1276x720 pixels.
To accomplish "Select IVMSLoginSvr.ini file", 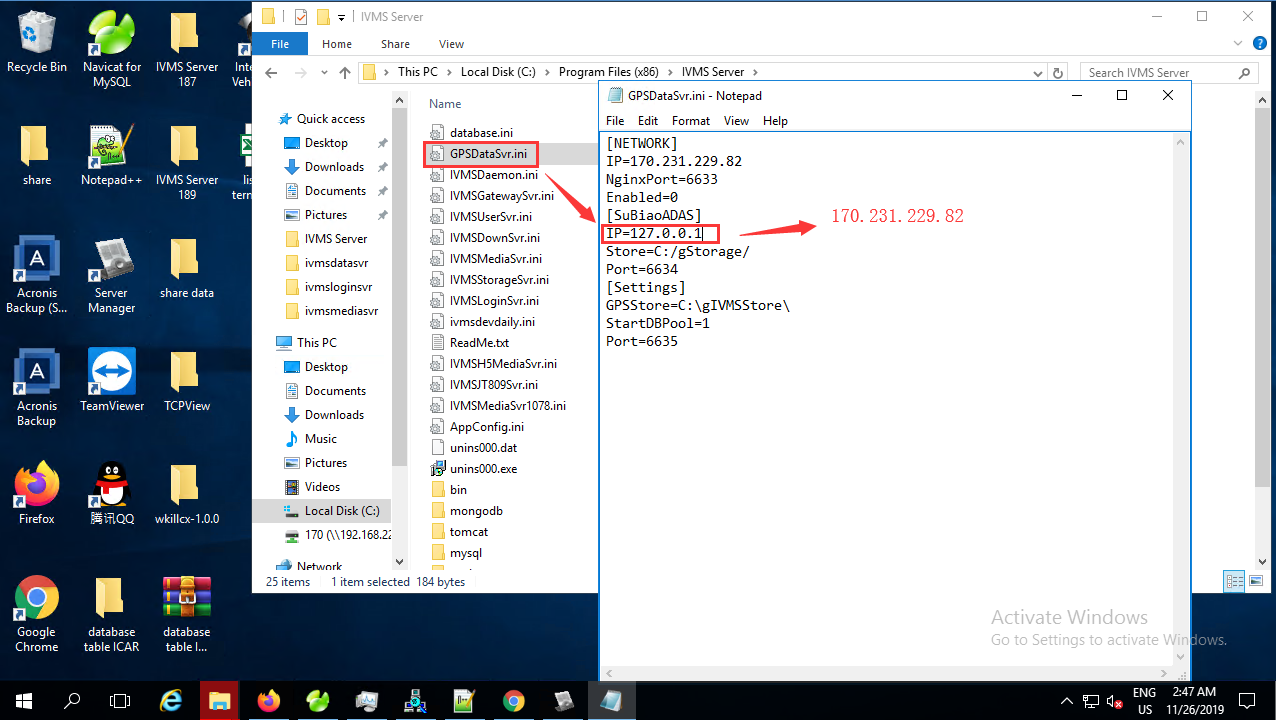I will click(x=494, y=301).
